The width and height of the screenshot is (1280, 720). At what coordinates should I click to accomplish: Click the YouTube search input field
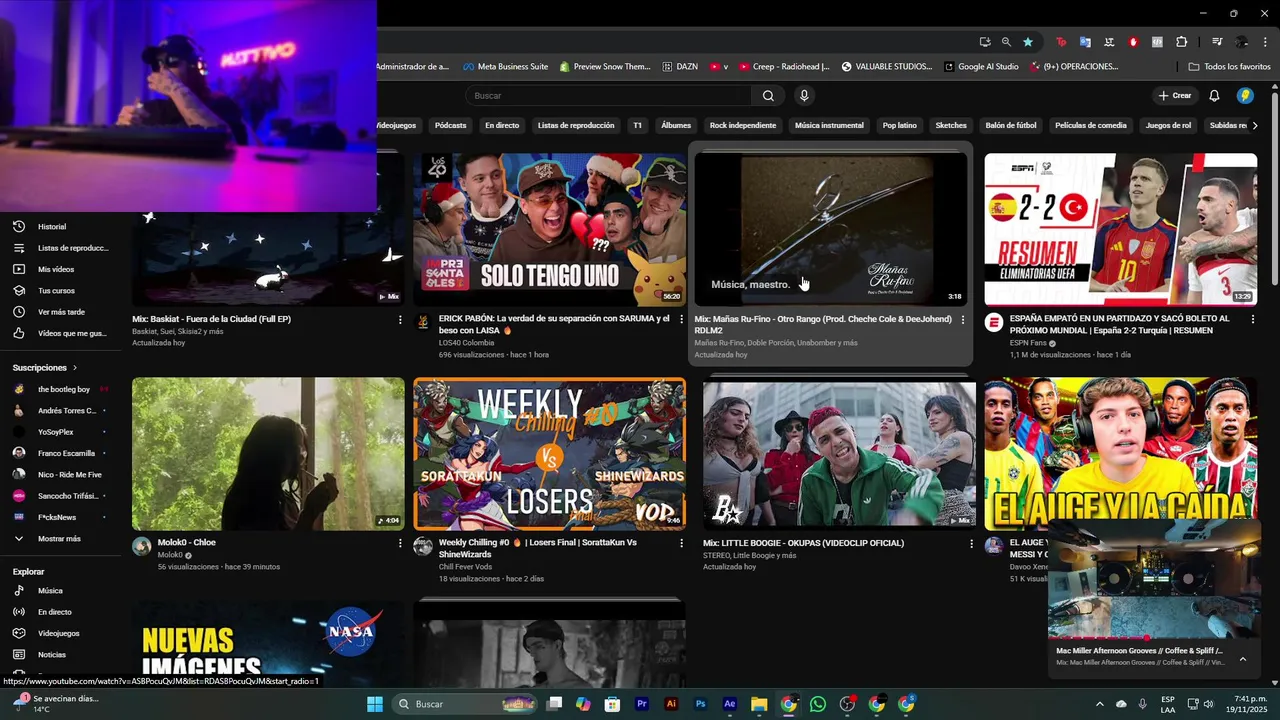click(x=608, y=96)
